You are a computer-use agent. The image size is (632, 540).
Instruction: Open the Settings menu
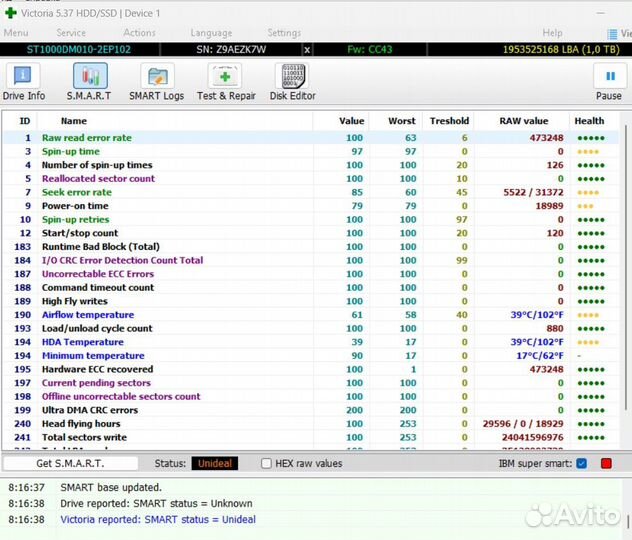[284, 33]
